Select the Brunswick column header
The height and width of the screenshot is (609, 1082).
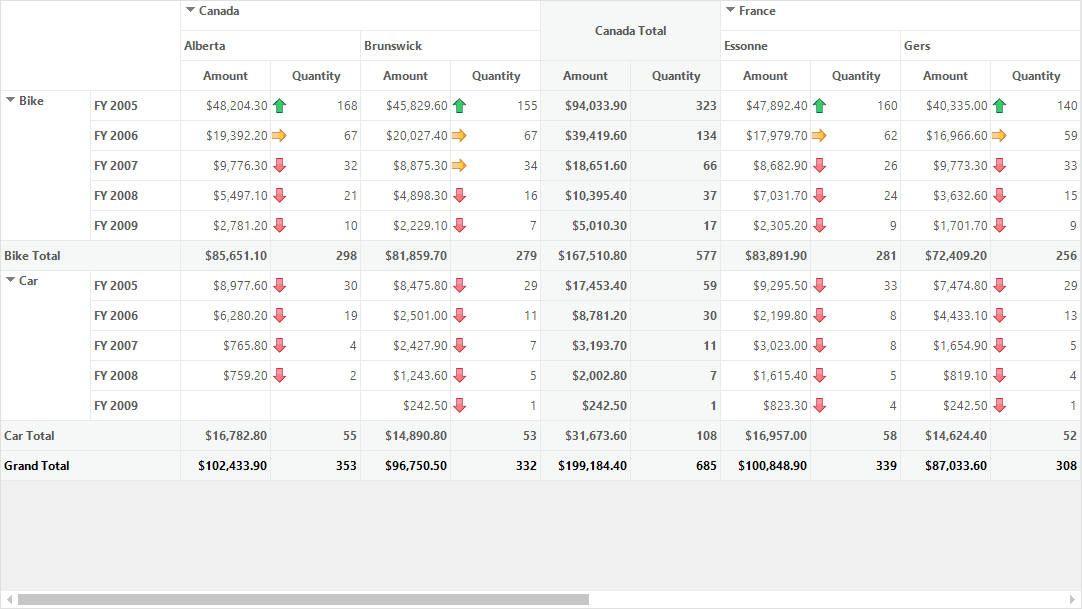(x=451, y=46)
